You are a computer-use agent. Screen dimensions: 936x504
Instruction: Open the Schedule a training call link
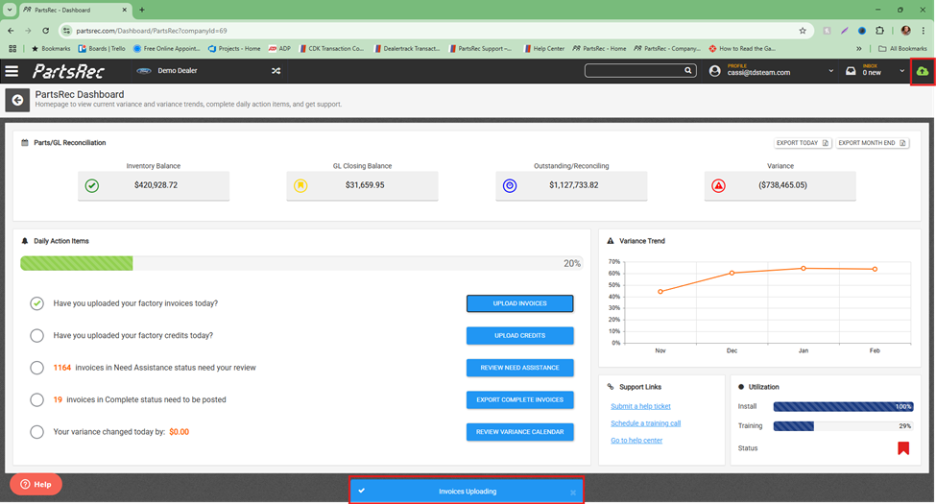click(645, 423)
